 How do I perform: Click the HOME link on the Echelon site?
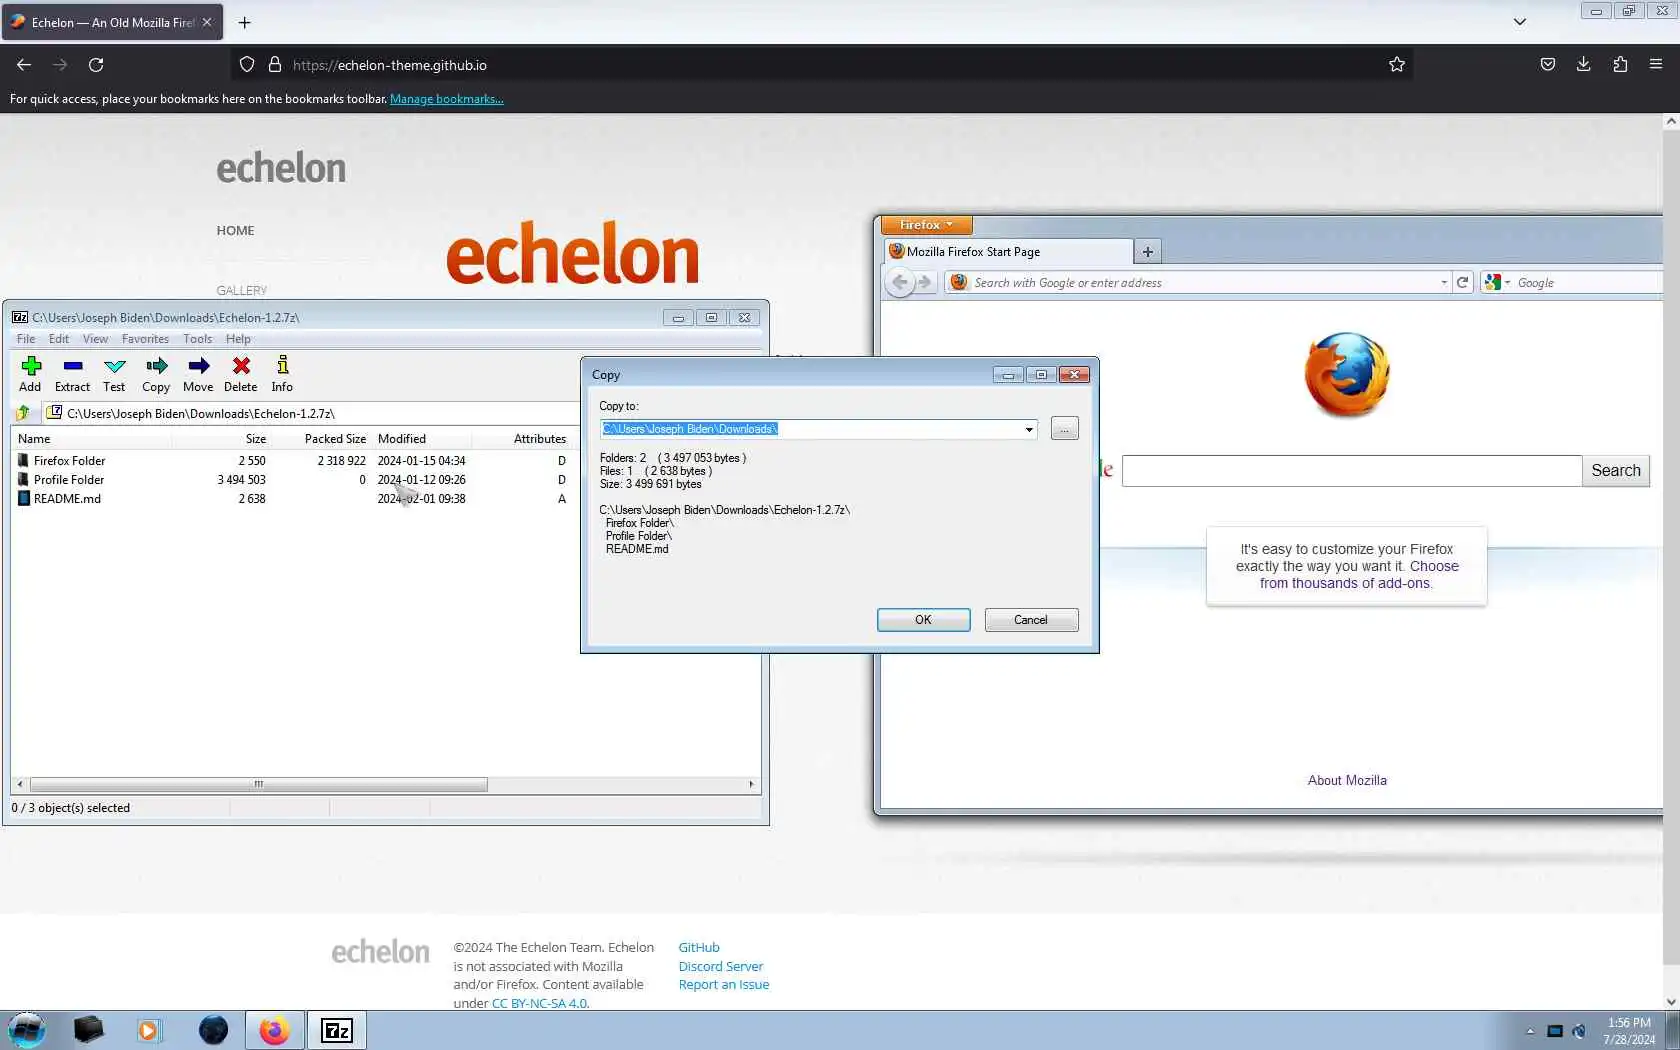click(235, 230)
